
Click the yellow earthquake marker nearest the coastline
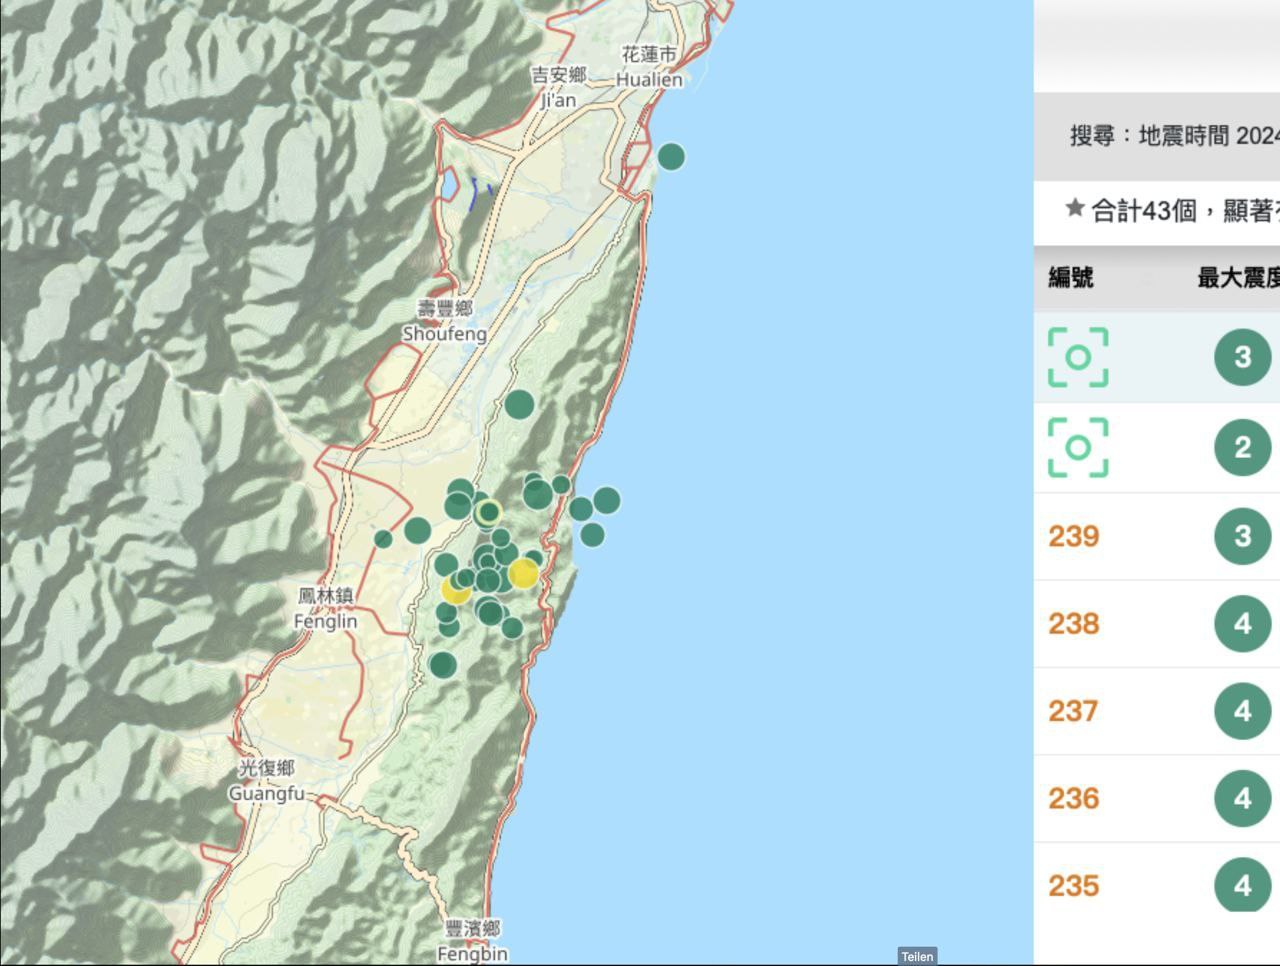(523, 574)
